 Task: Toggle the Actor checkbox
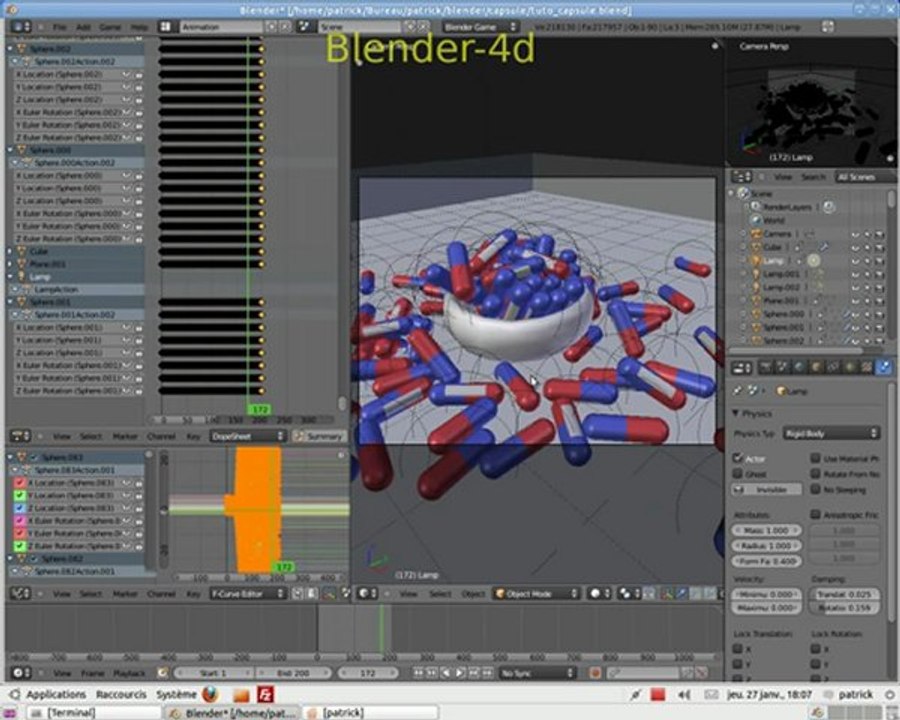(x=738, y=458)
